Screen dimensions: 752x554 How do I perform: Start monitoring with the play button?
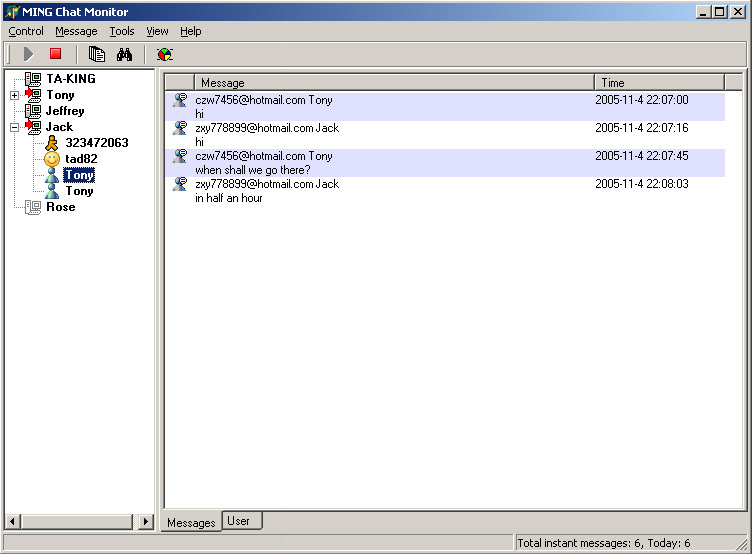28,54
